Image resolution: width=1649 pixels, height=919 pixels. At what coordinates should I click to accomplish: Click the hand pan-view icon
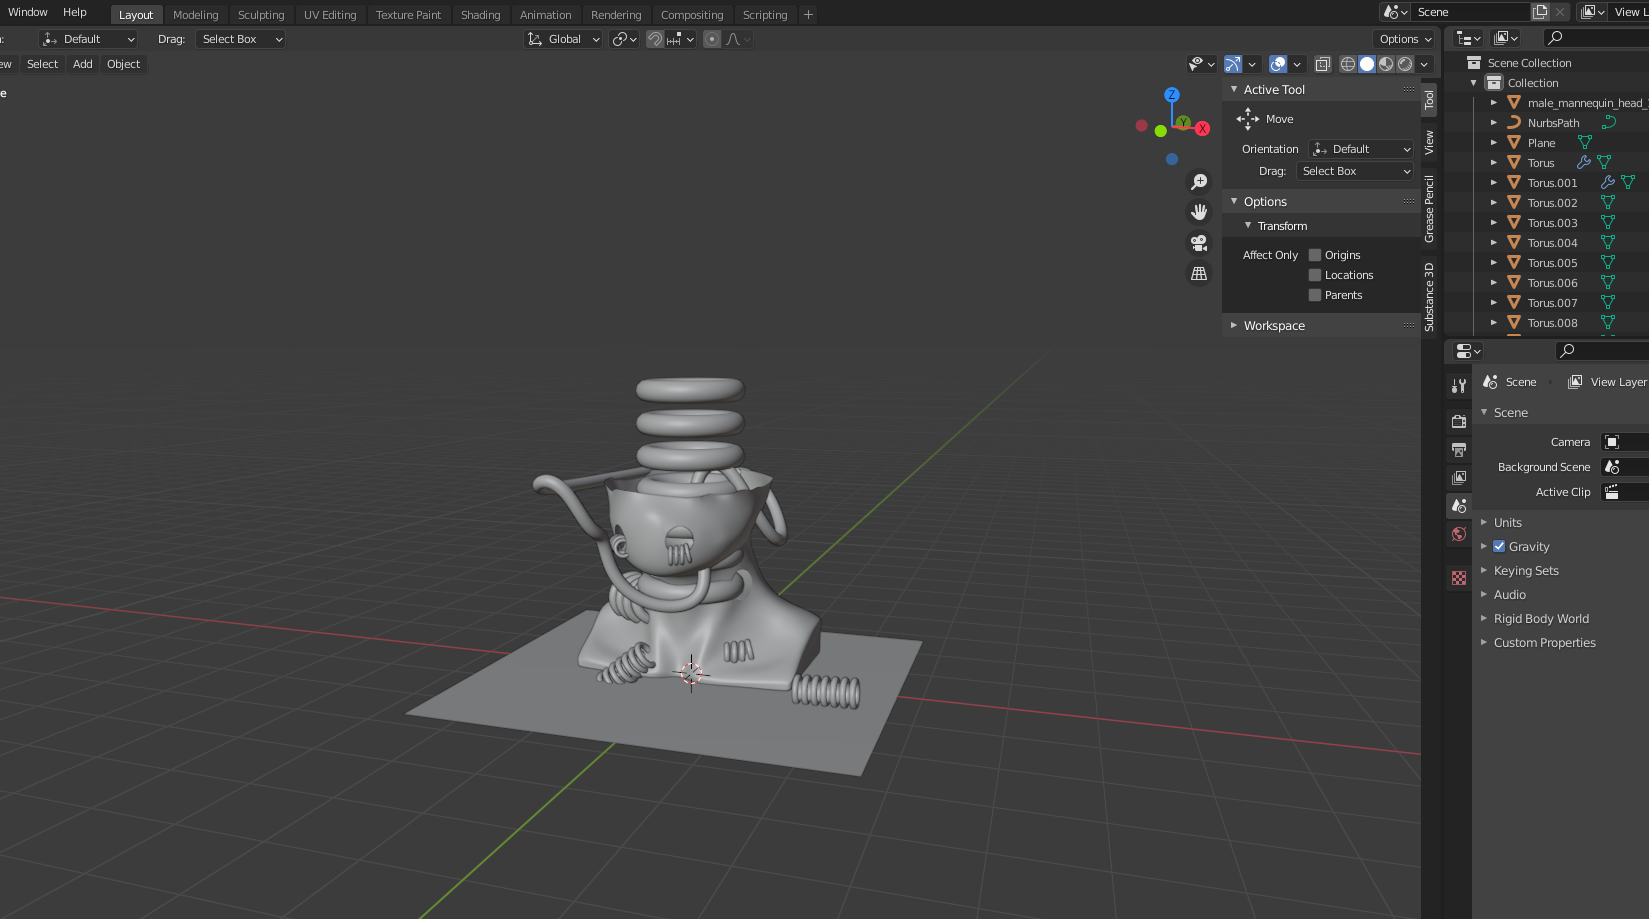click(1199, 212)
